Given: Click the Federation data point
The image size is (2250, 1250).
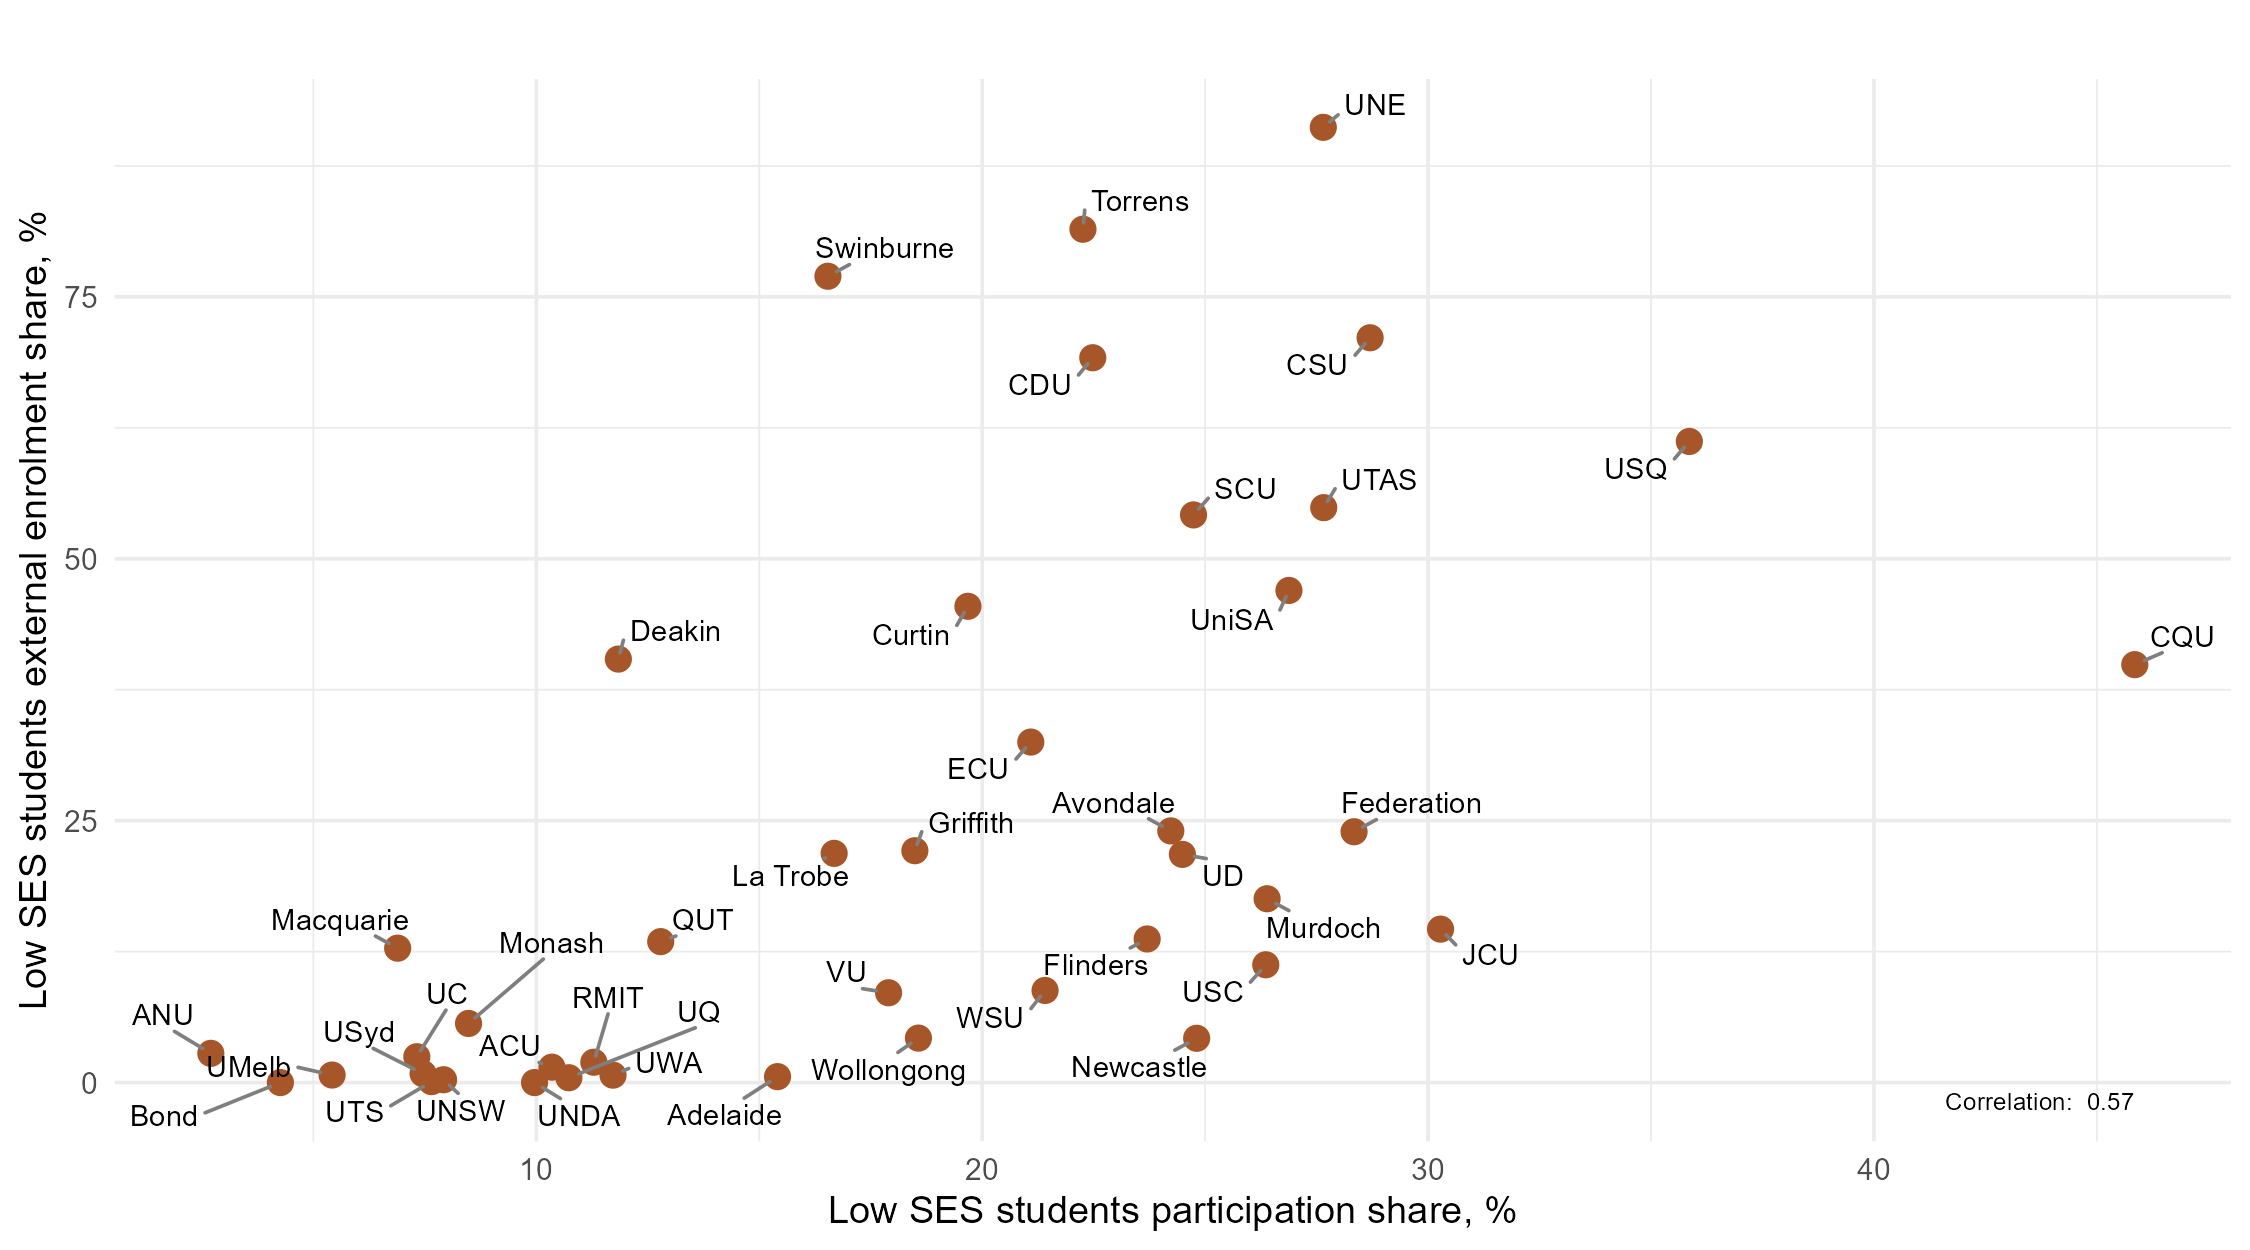Looking at the screenshot, I should [x=1354, y=831].
